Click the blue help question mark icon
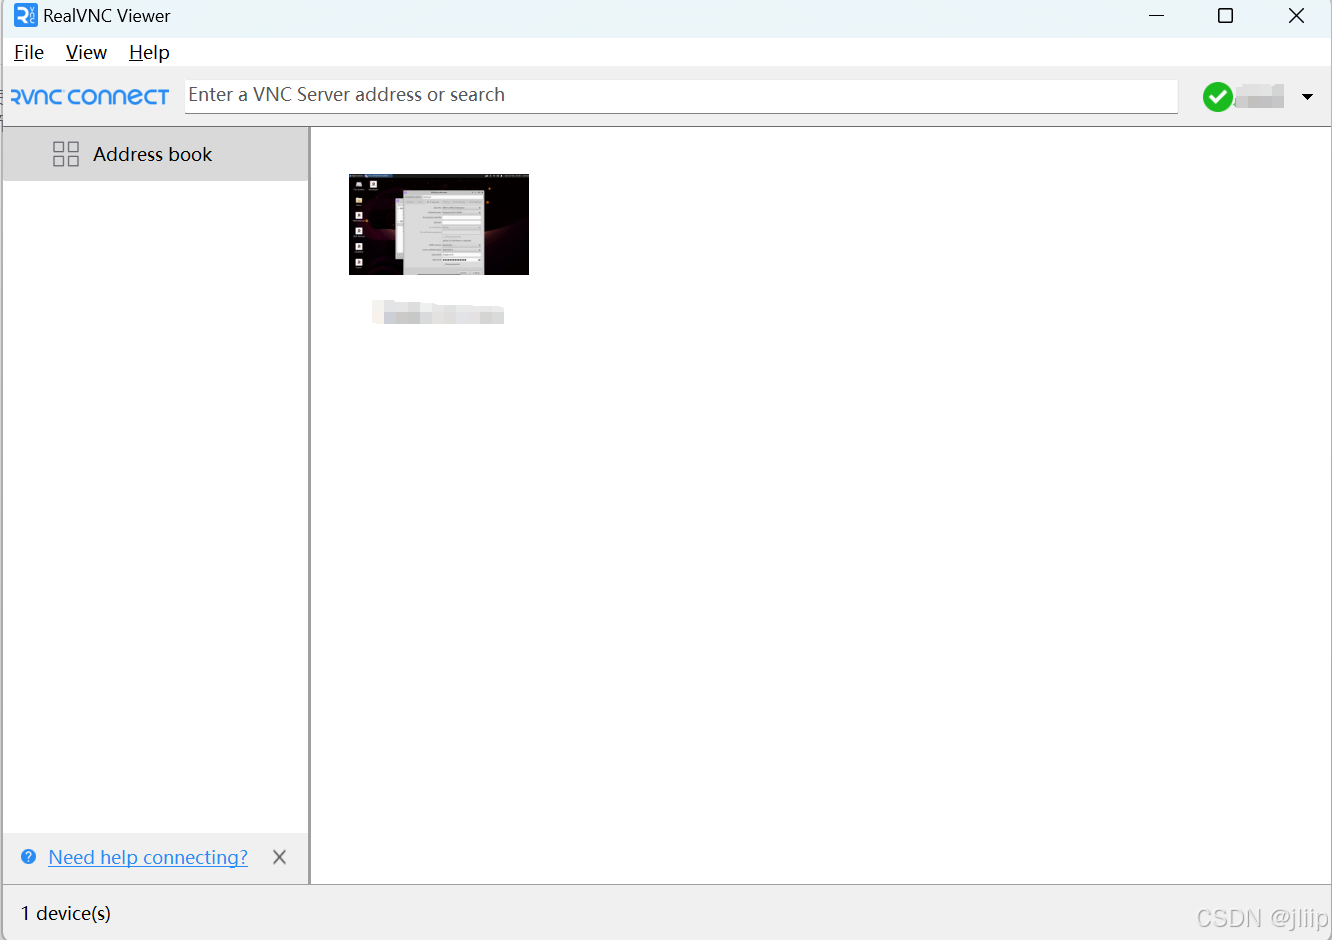 [x=29, y=857]
